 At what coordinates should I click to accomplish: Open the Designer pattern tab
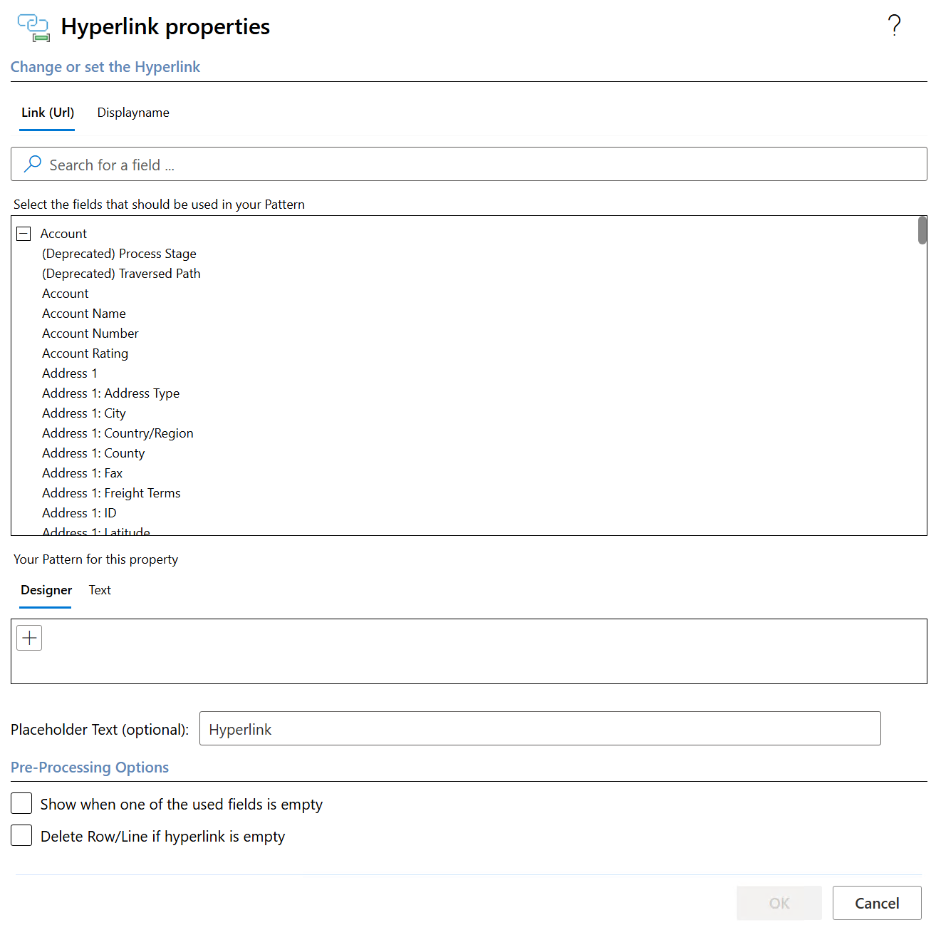(46, 590)
